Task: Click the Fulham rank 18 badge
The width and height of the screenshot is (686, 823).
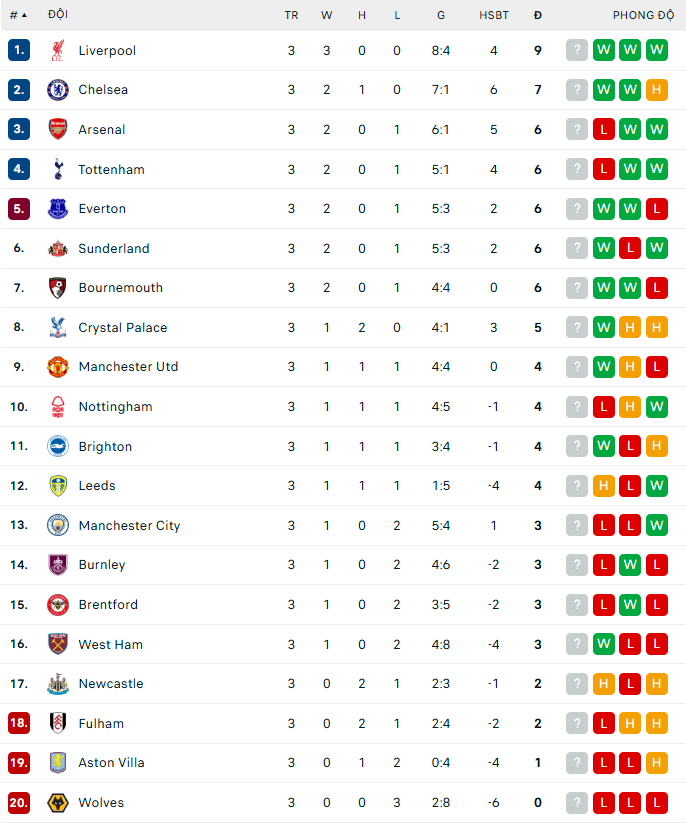Action: pos(19,723)
